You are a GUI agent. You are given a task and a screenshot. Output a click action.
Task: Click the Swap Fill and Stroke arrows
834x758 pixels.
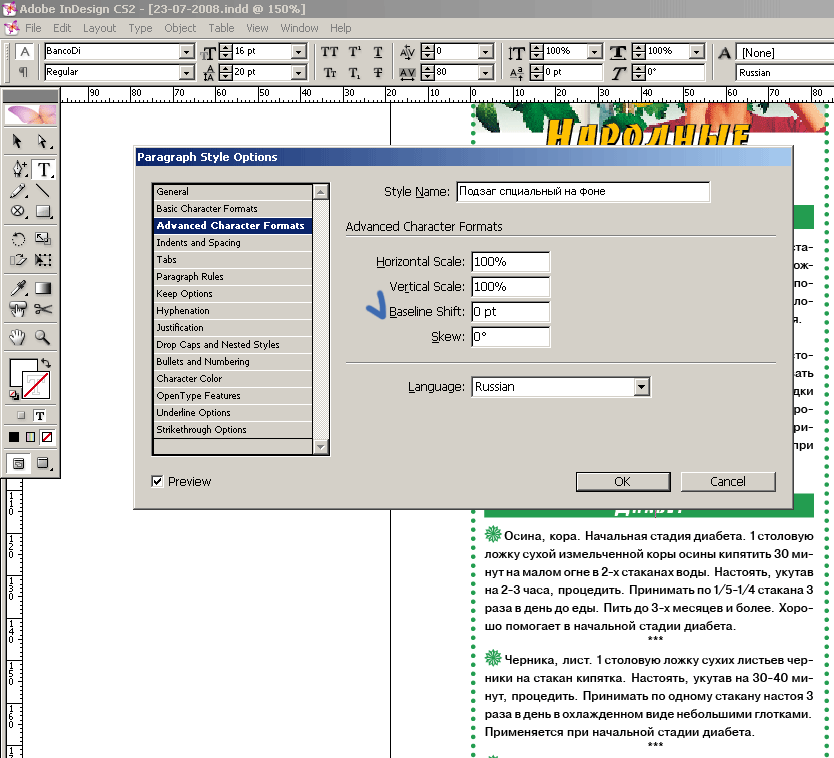pyautogui.click(x=46, y=363)
